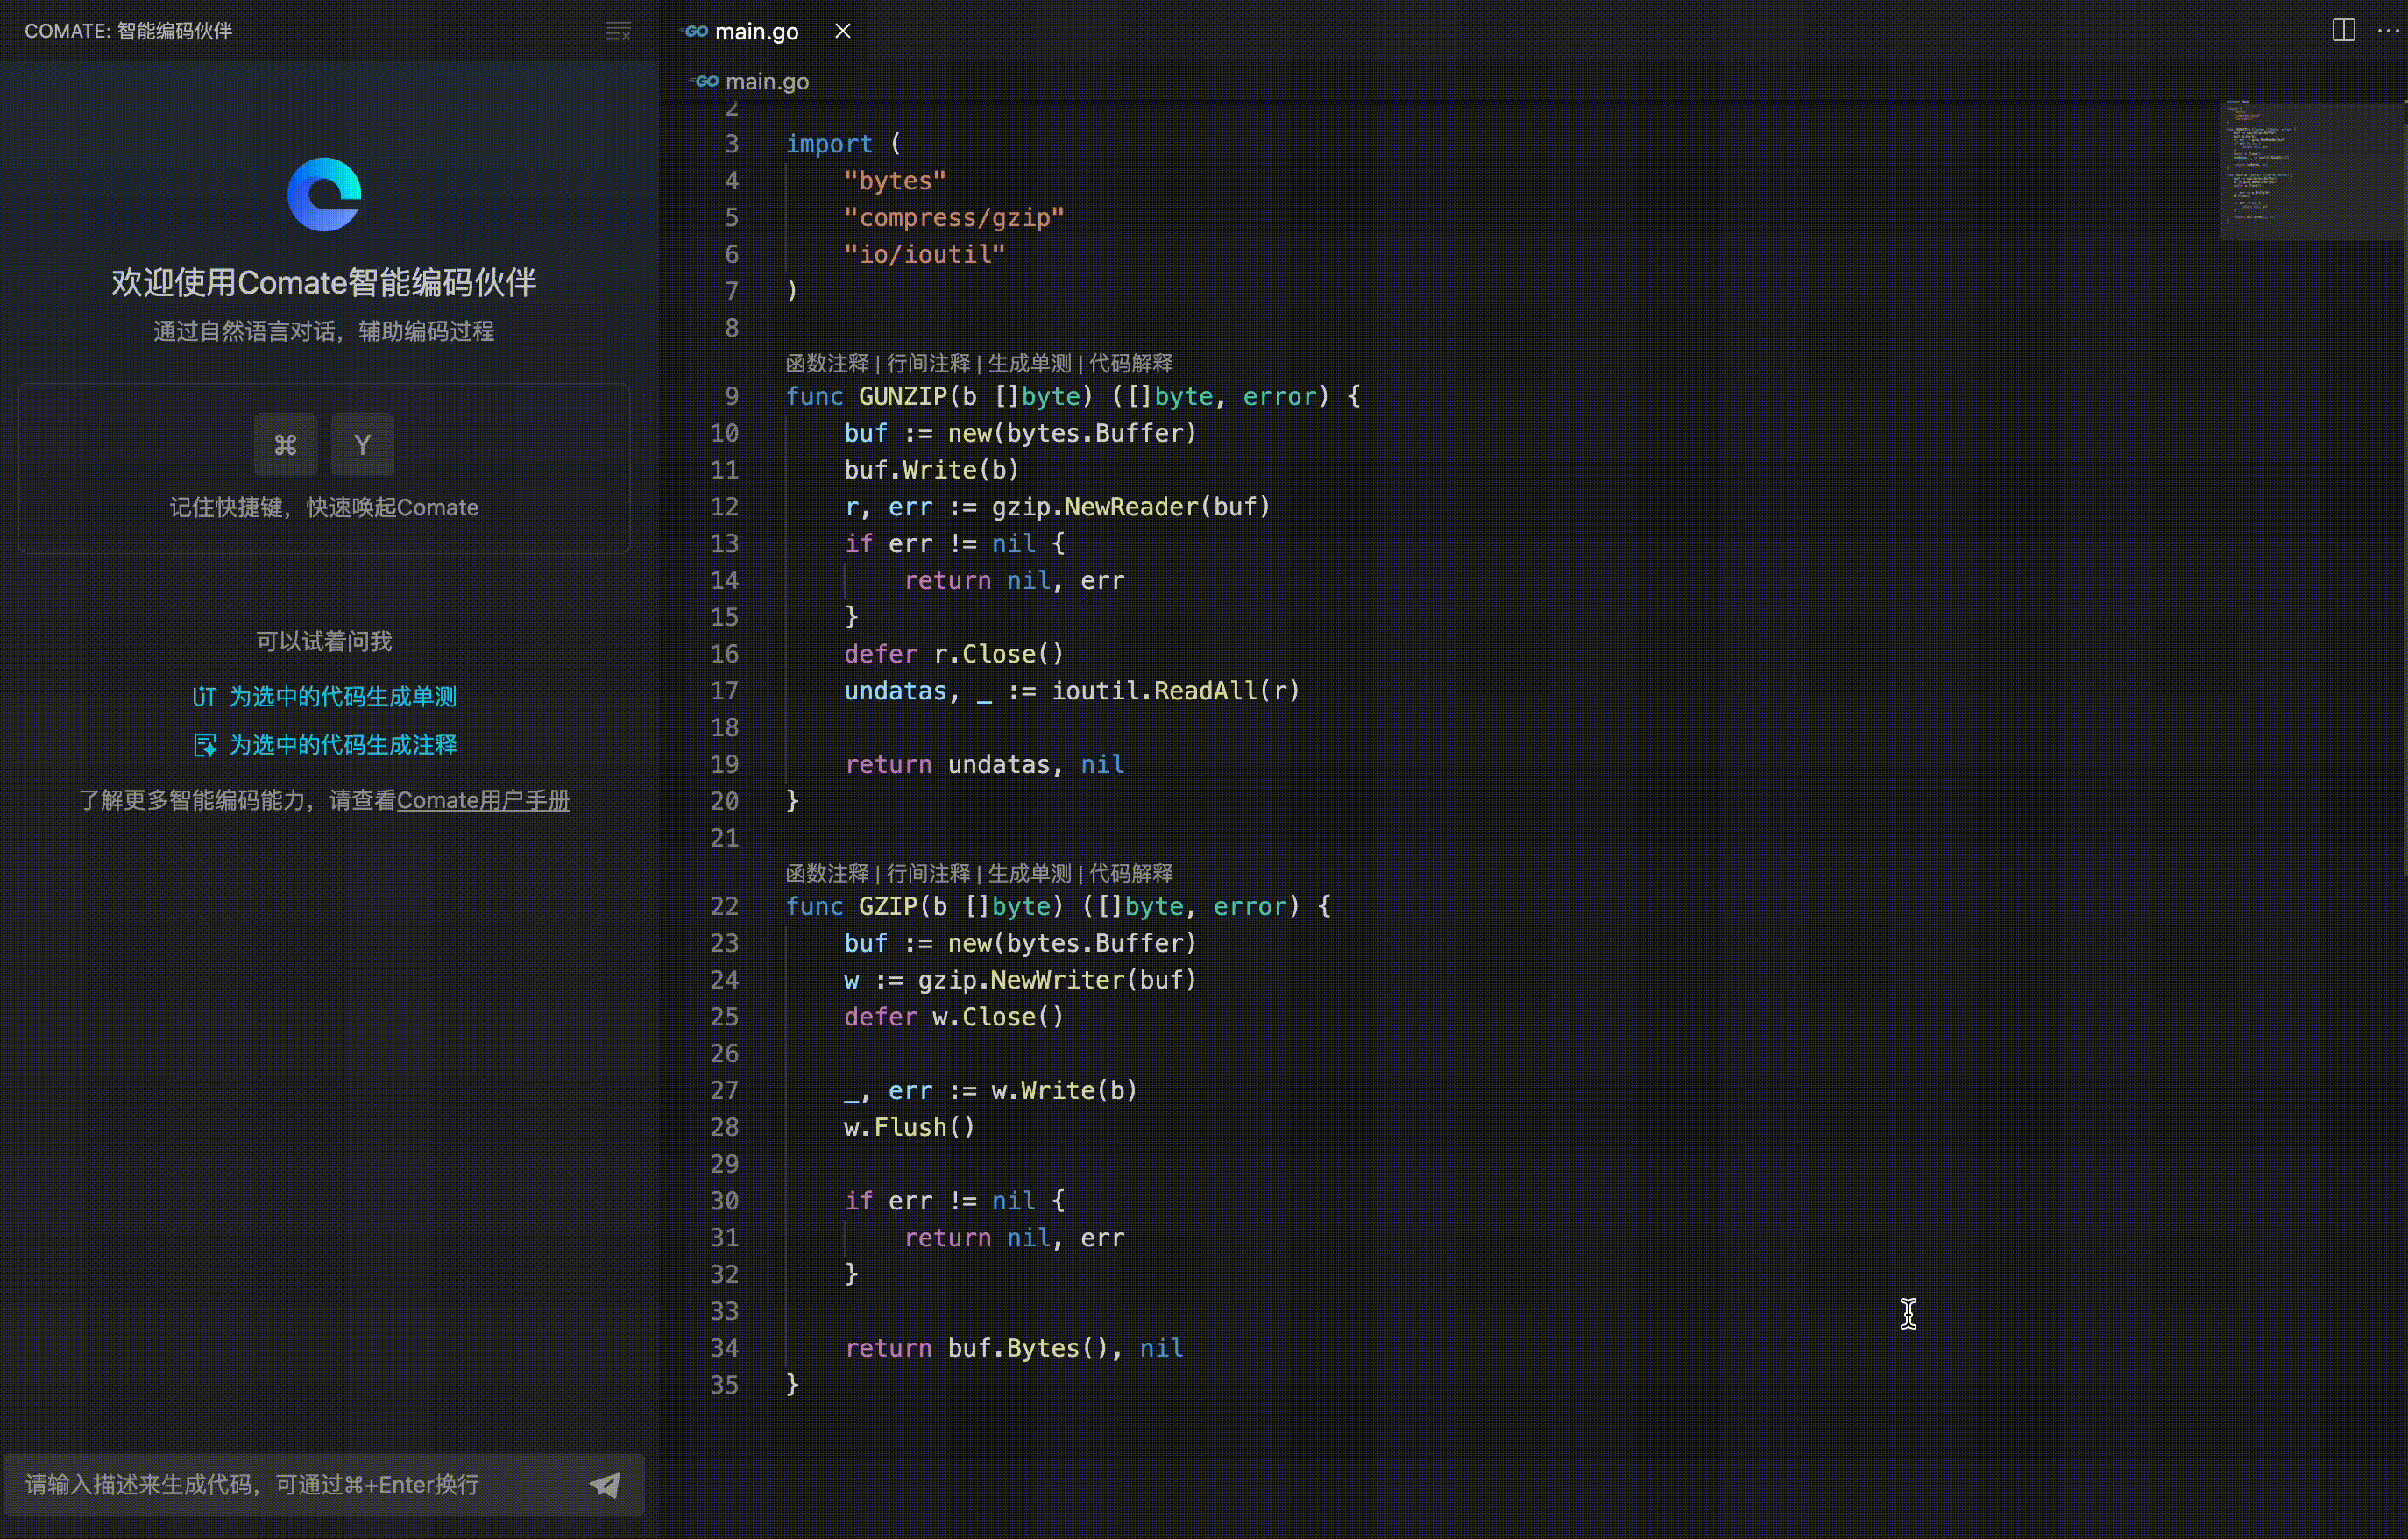Click main.go in the breadcrumb
2408x1539 pixels.
click(x=767, y=81)
